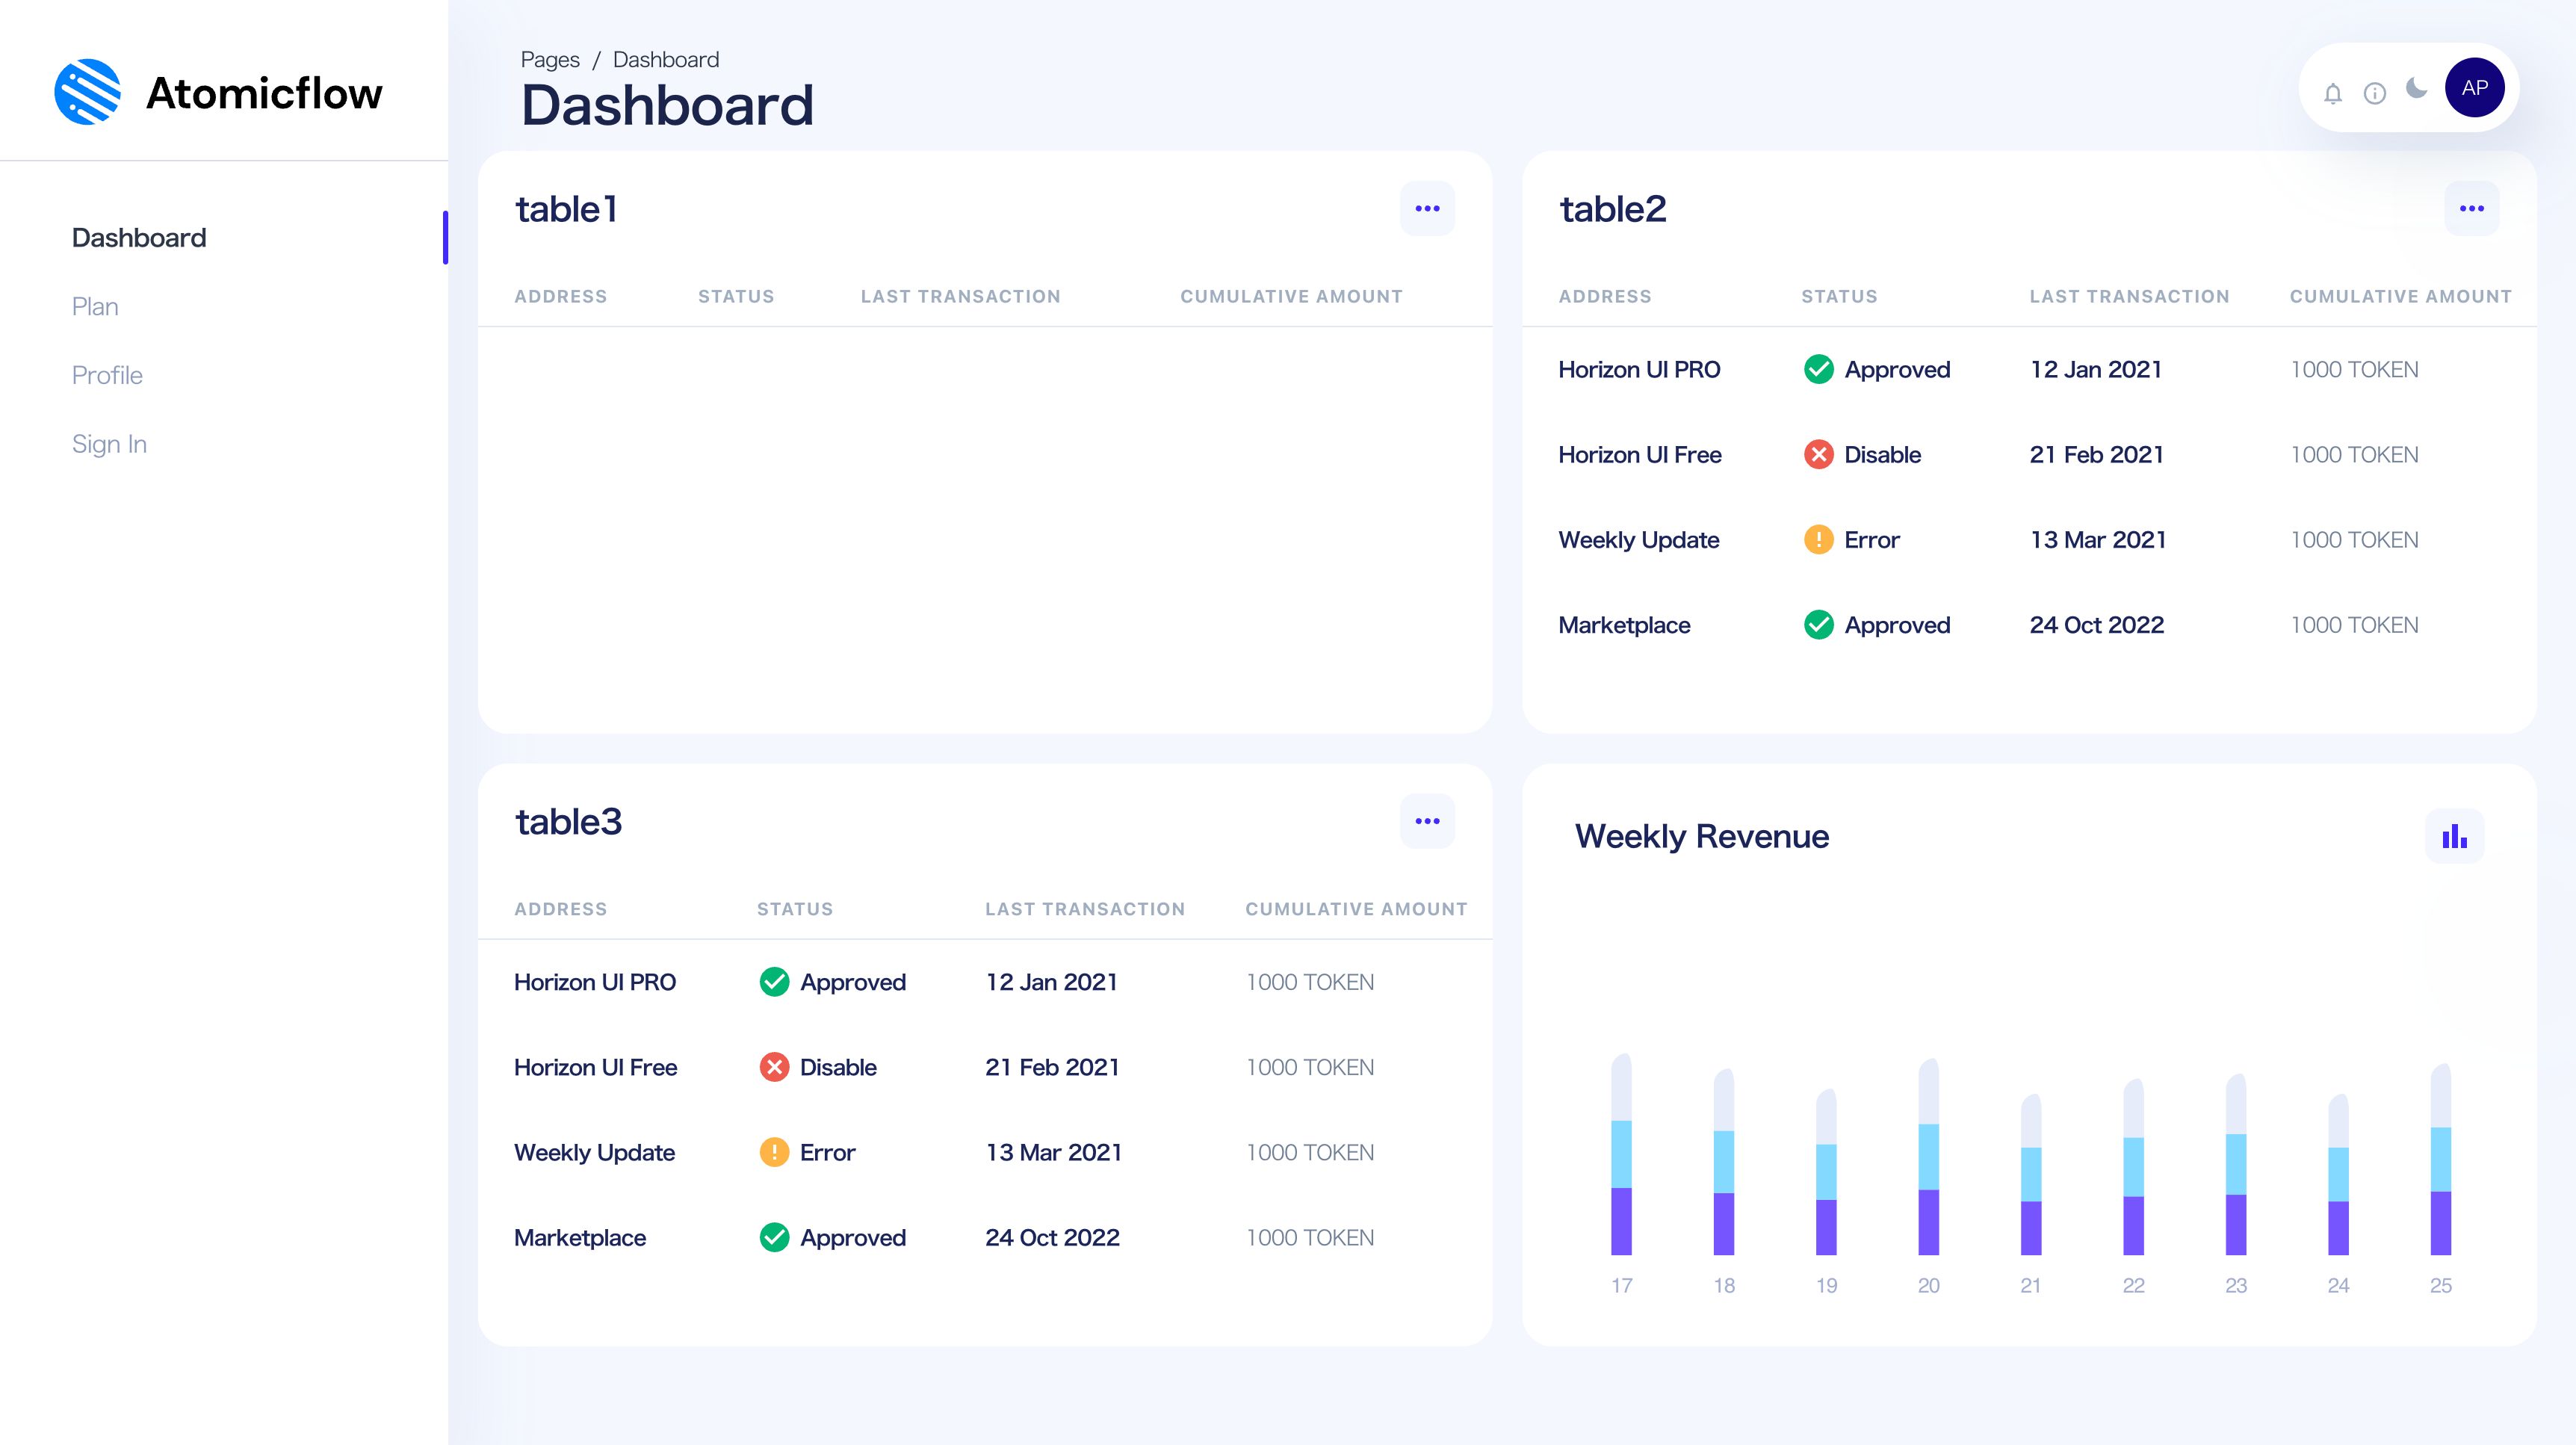Image resolution: width=2576 pixels, height=1445 pixels.
Task: Click bar 20 in Weekly Revenue chart
Action: click(1928, 1167)
